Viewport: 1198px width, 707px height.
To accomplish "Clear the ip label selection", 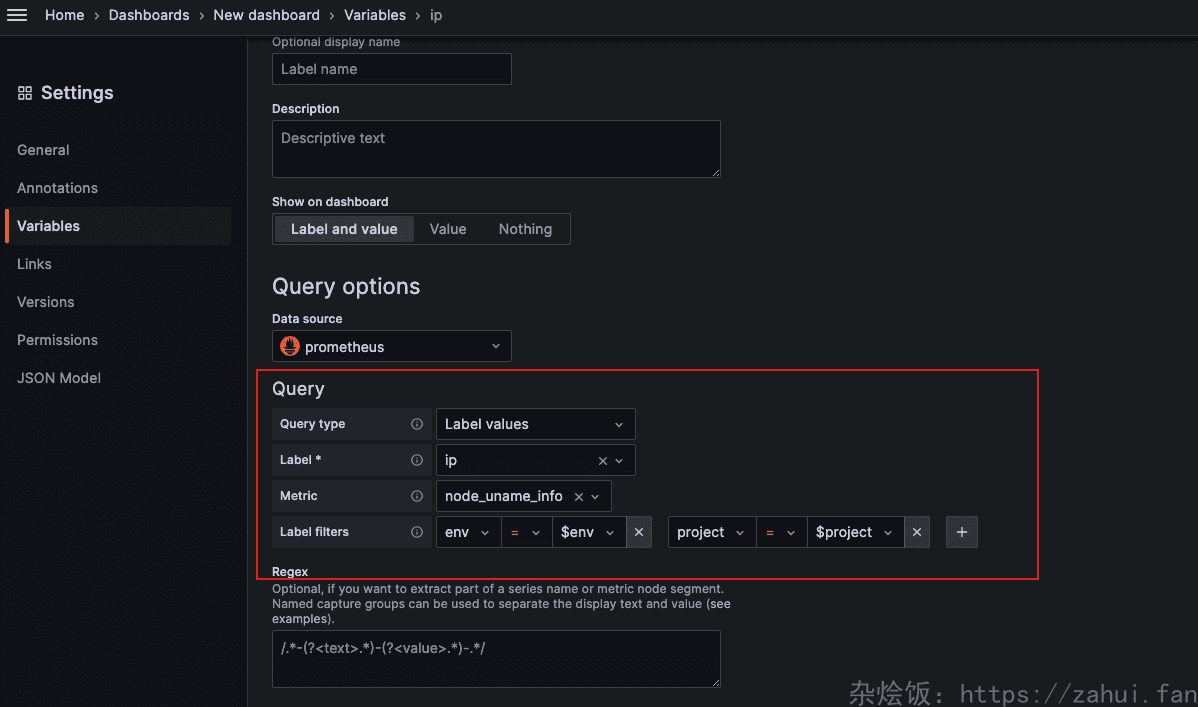I will click(602, 461).
